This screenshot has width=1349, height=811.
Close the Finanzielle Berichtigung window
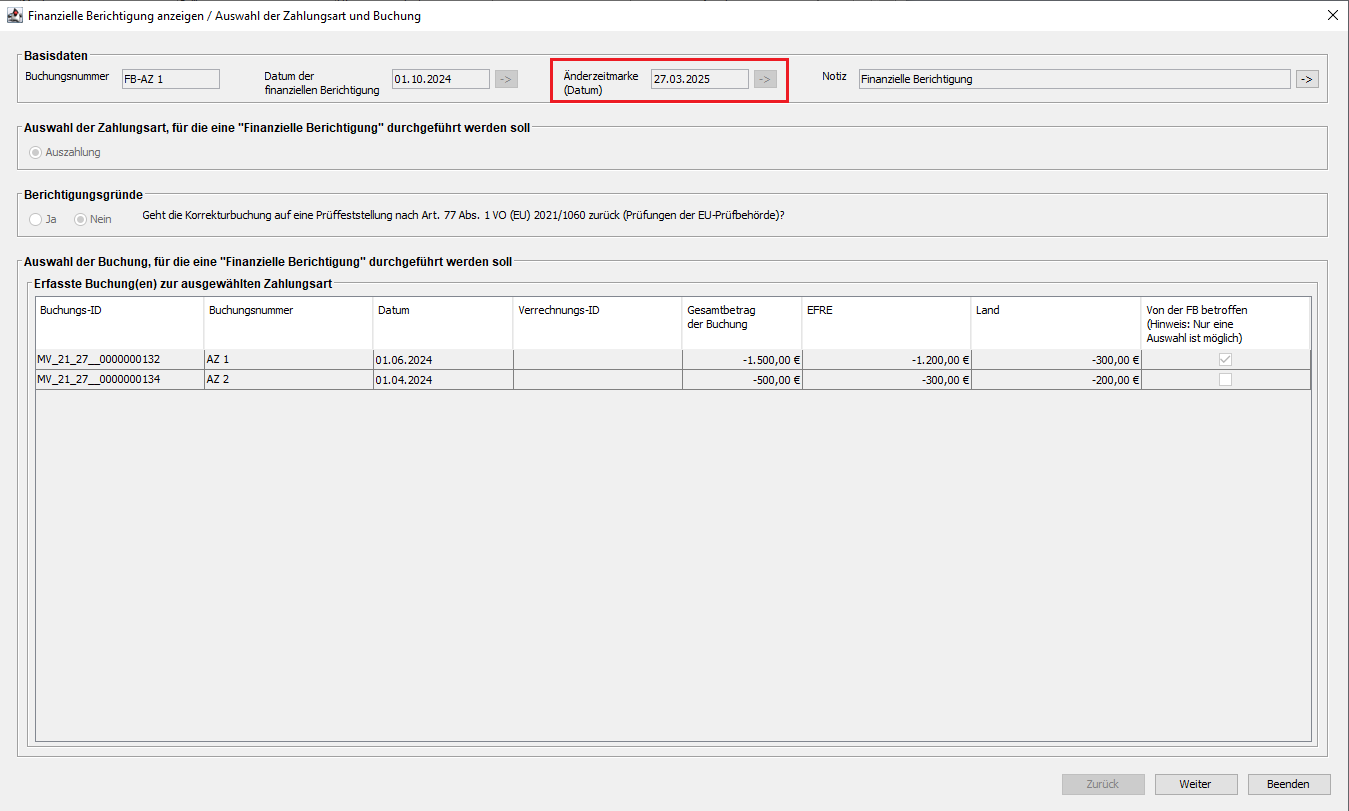(1332, 16)
